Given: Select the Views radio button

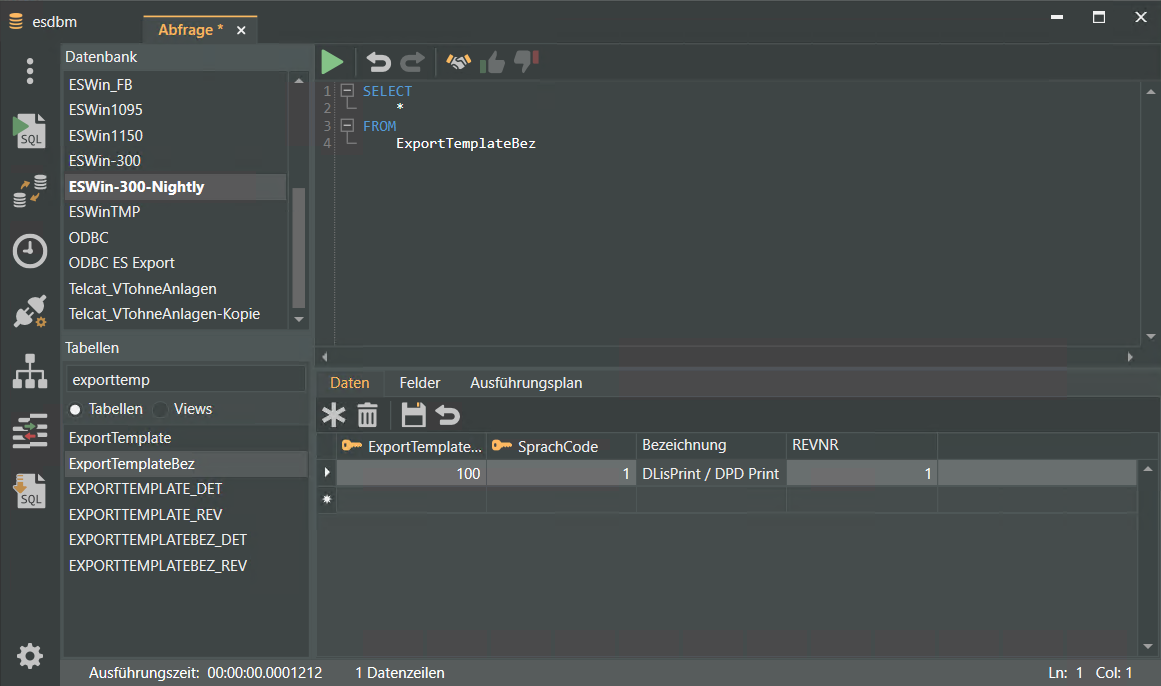Looking at the screenshot, I should (161, 409).
